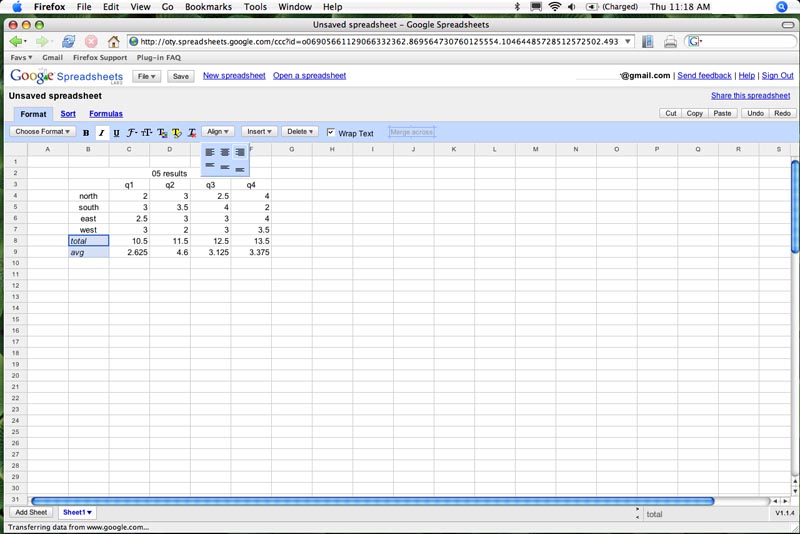The height and width of the screenshot is (534, 800).
Task: Click the Gmail bookmark in bookmarks bar
Action: [x=53, y=58]
